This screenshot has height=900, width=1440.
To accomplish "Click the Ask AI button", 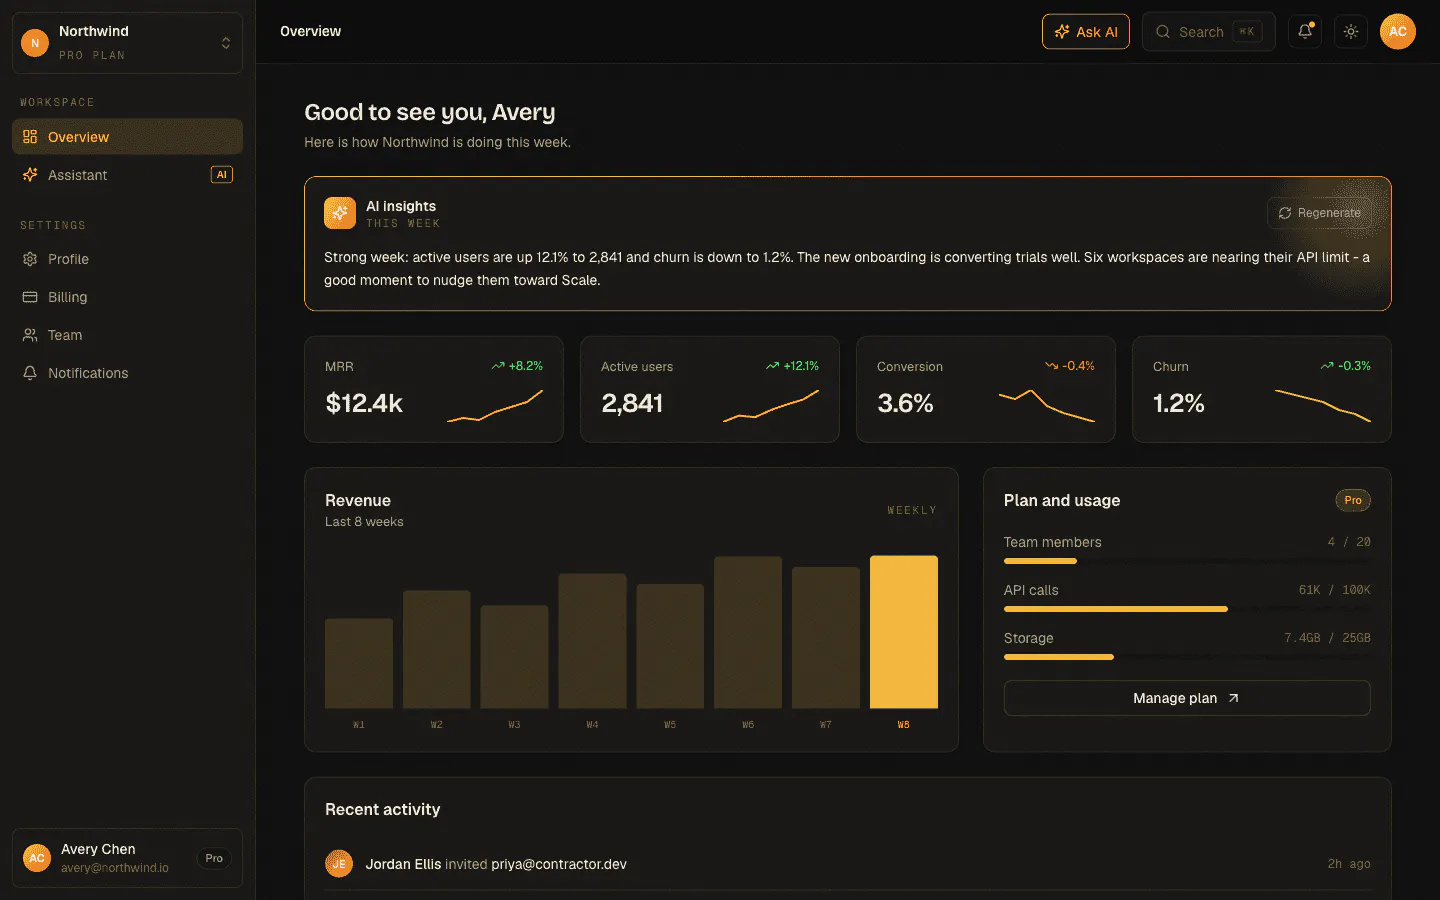I will pyautogui.click(x=1086, y=32).
